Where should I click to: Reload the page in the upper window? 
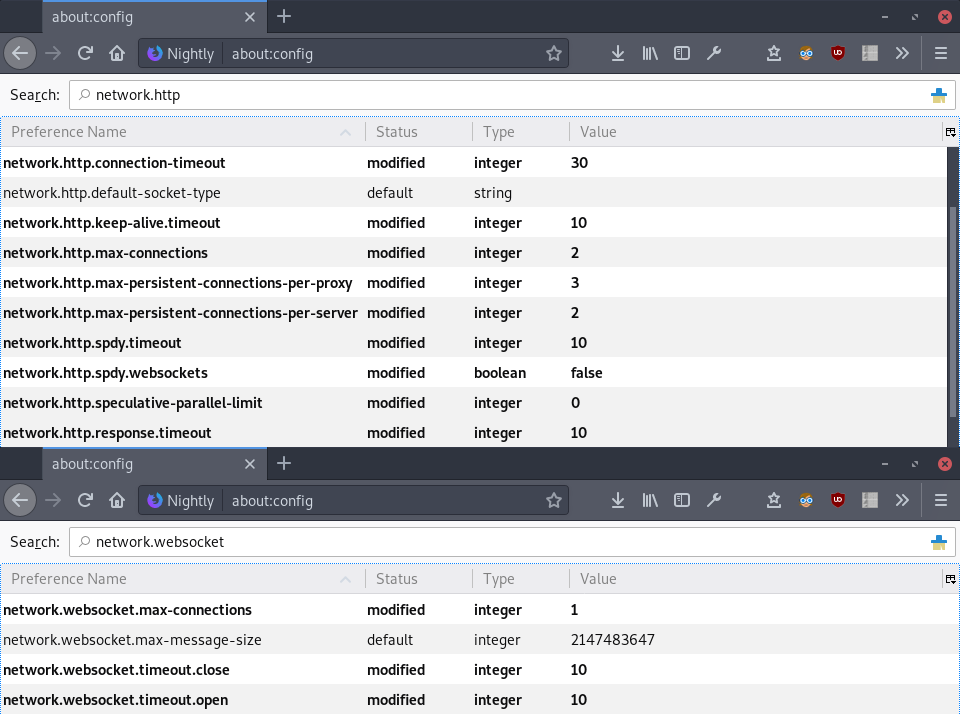(x=85, y=53)
